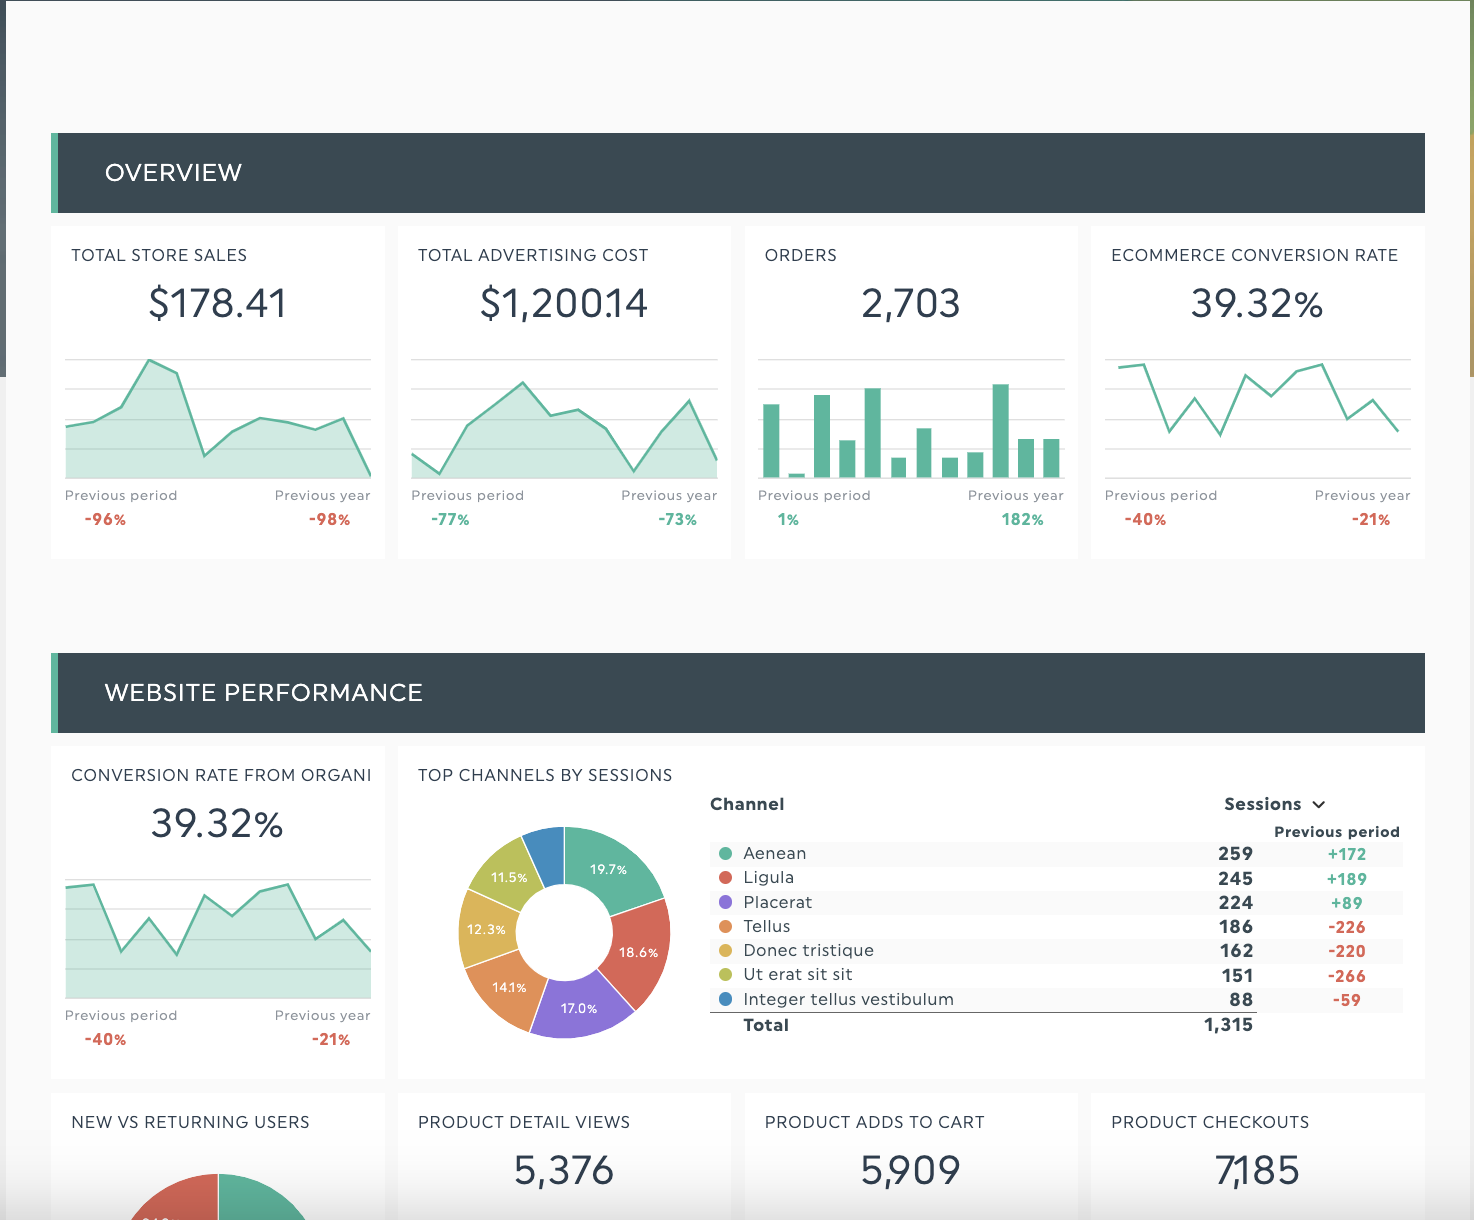This screenshot has height=1220, width=1474.
Task: Open the PRODUCT CHECKOUTS widget title
Action: coord(1210,1122)
